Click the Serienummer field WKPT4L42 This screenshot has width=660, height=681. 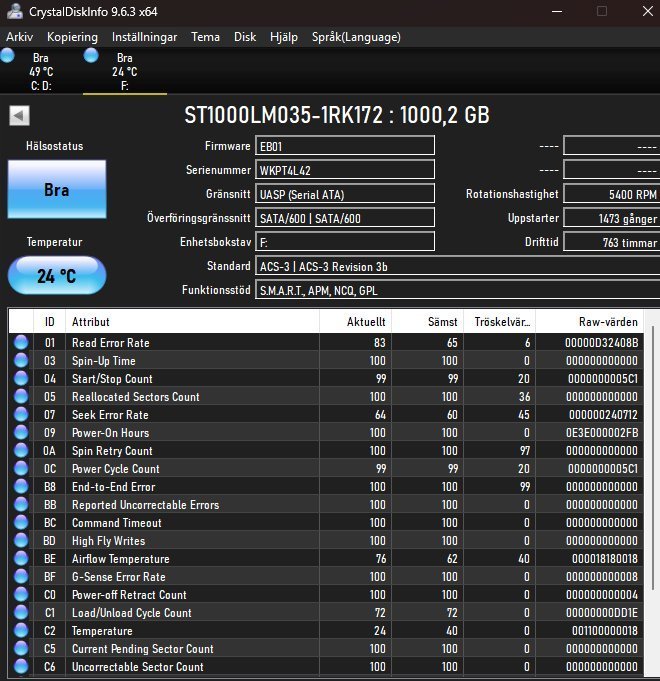[344, 170]
